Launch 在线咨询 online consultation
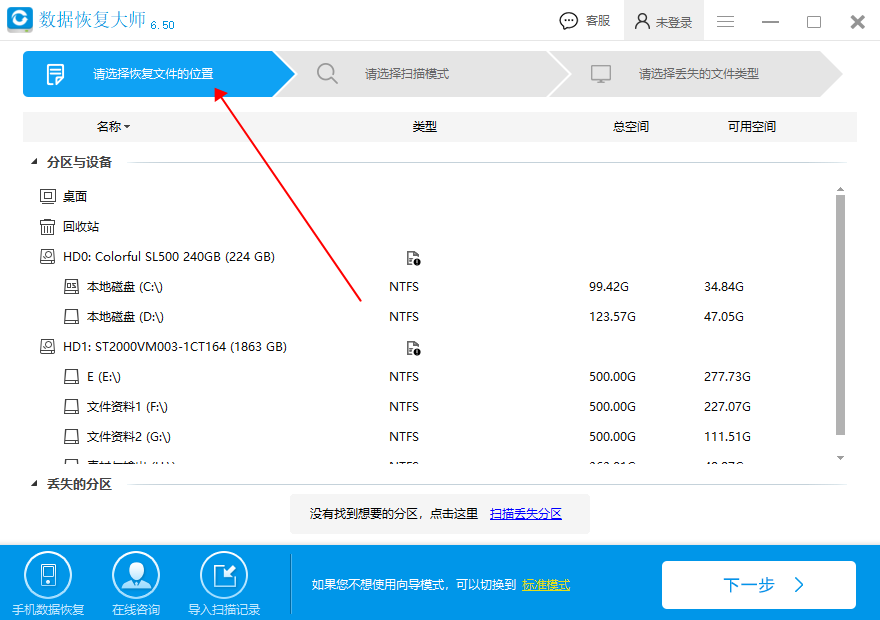 coord(135,575)
